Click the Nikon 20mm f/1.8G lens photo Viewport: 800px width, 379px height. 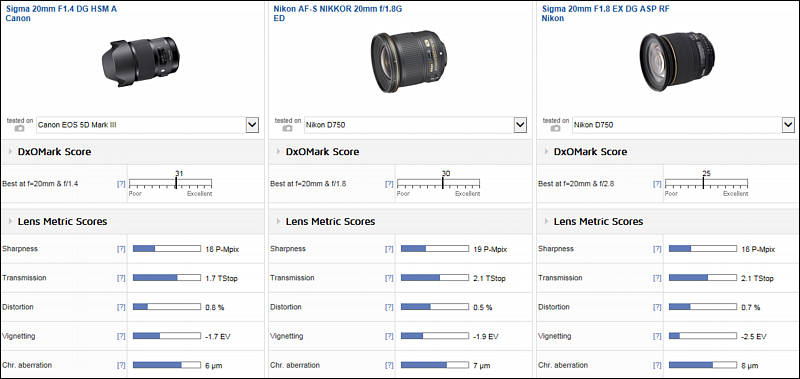409,62
